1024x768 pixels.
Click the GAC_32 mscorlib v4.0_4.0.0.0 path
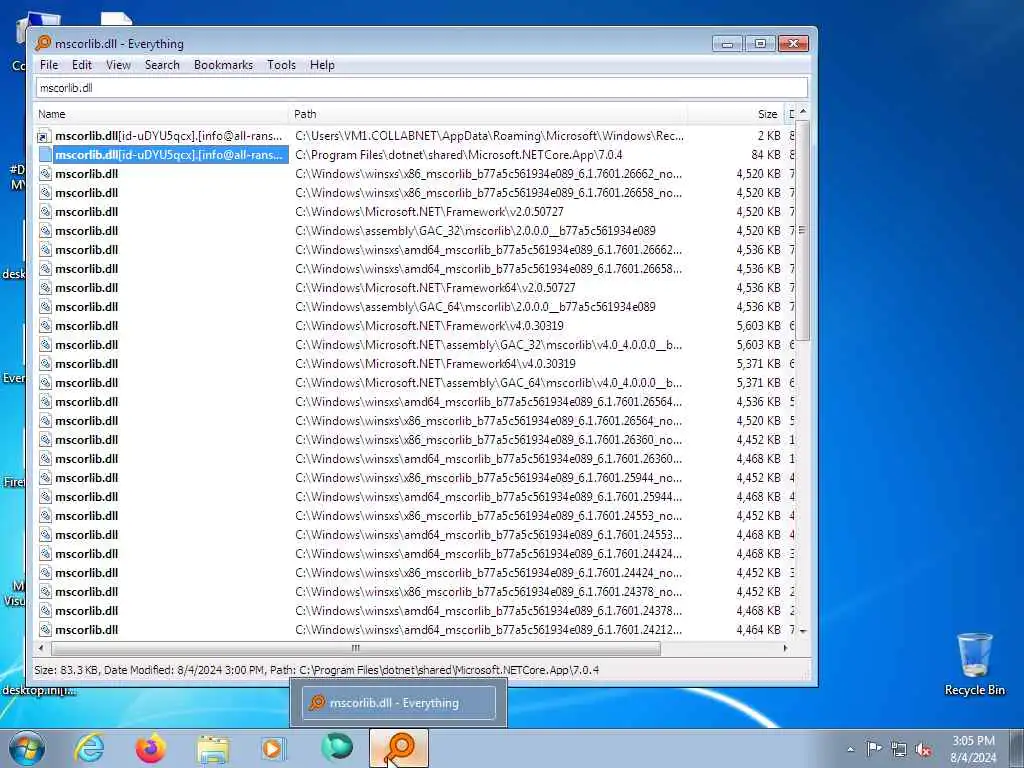tap(488, 344)
